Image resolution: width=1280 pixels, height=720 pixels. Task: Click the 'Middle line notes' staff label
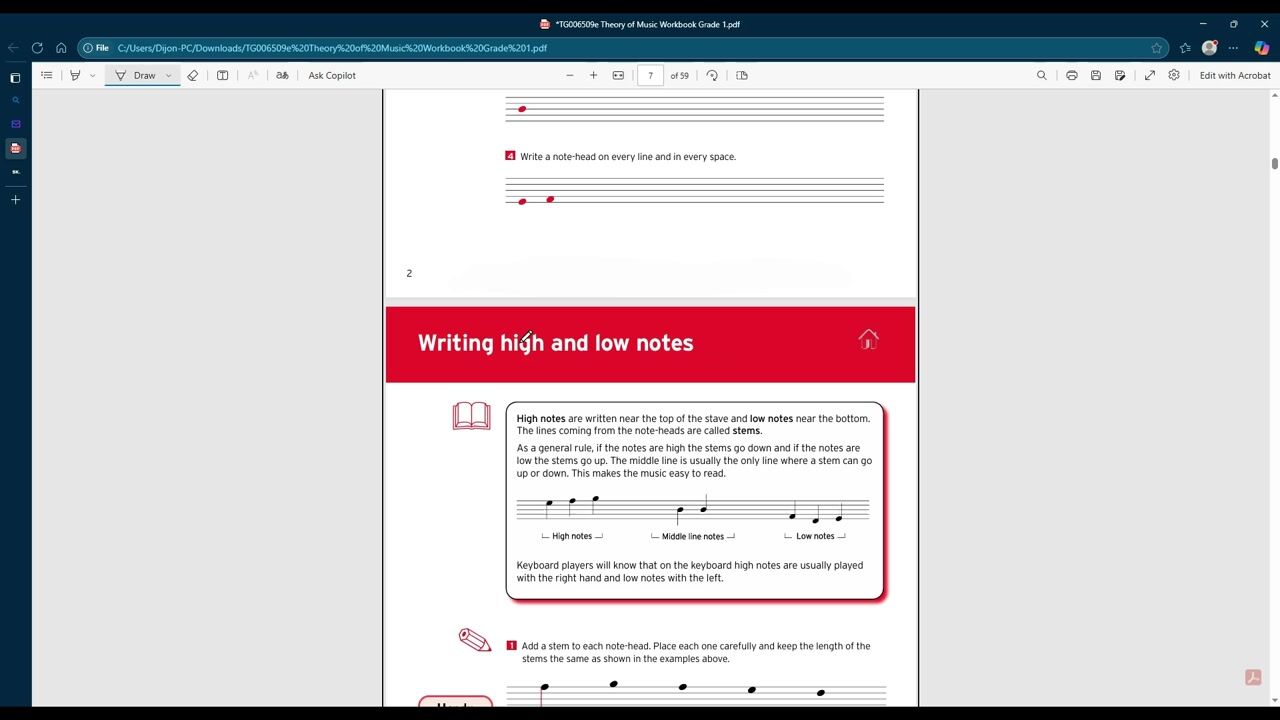pos(693,536)
